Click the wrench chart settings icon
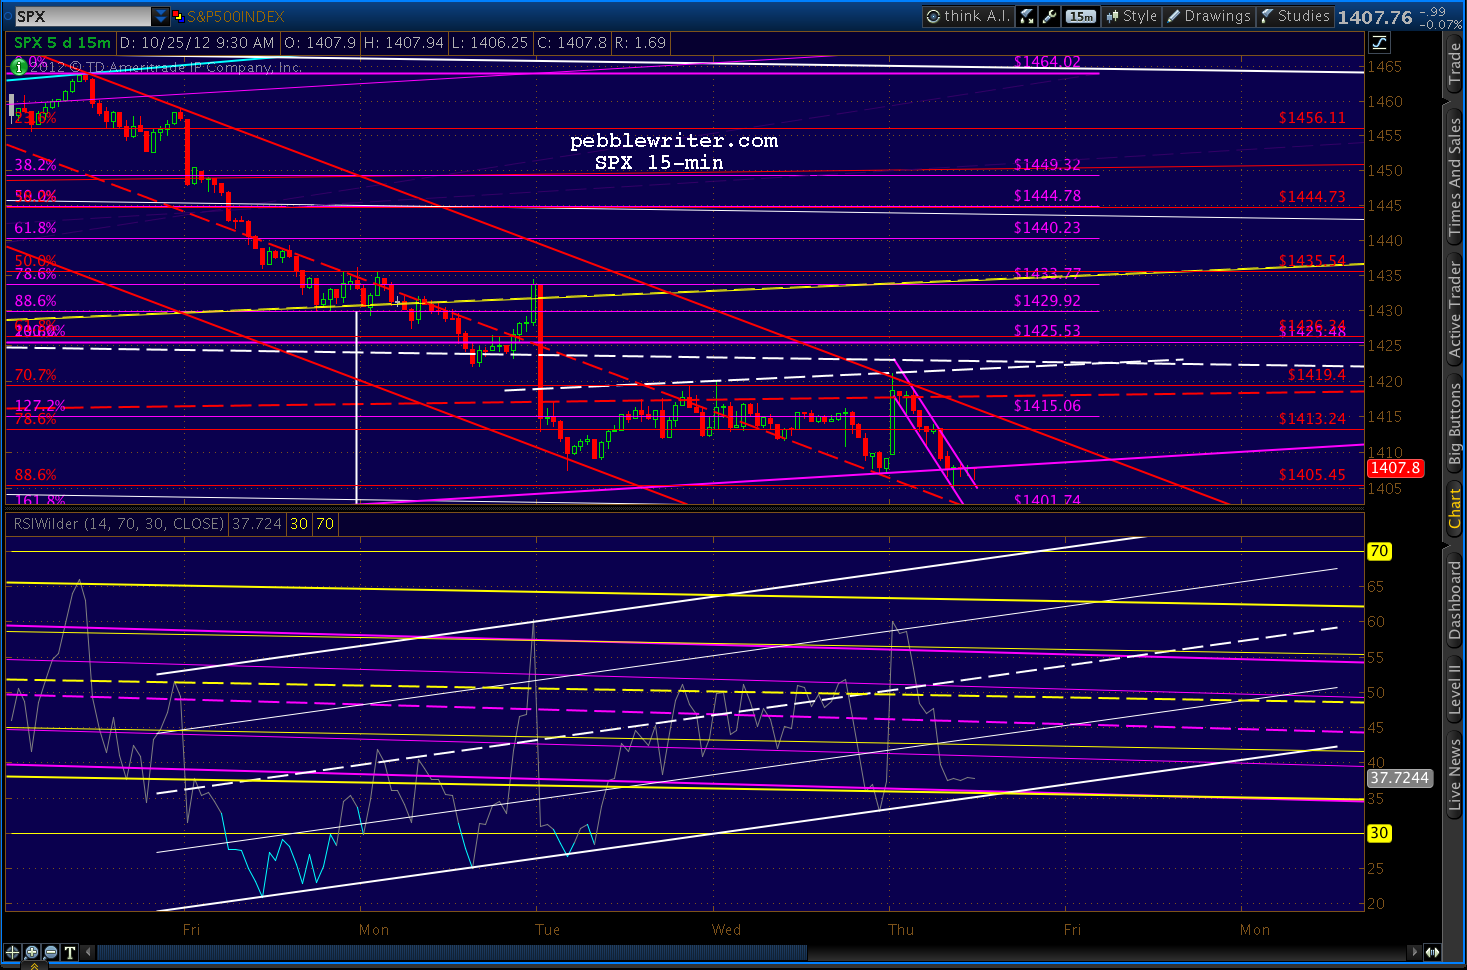 pyautogui.click(x=1049, y=16)
